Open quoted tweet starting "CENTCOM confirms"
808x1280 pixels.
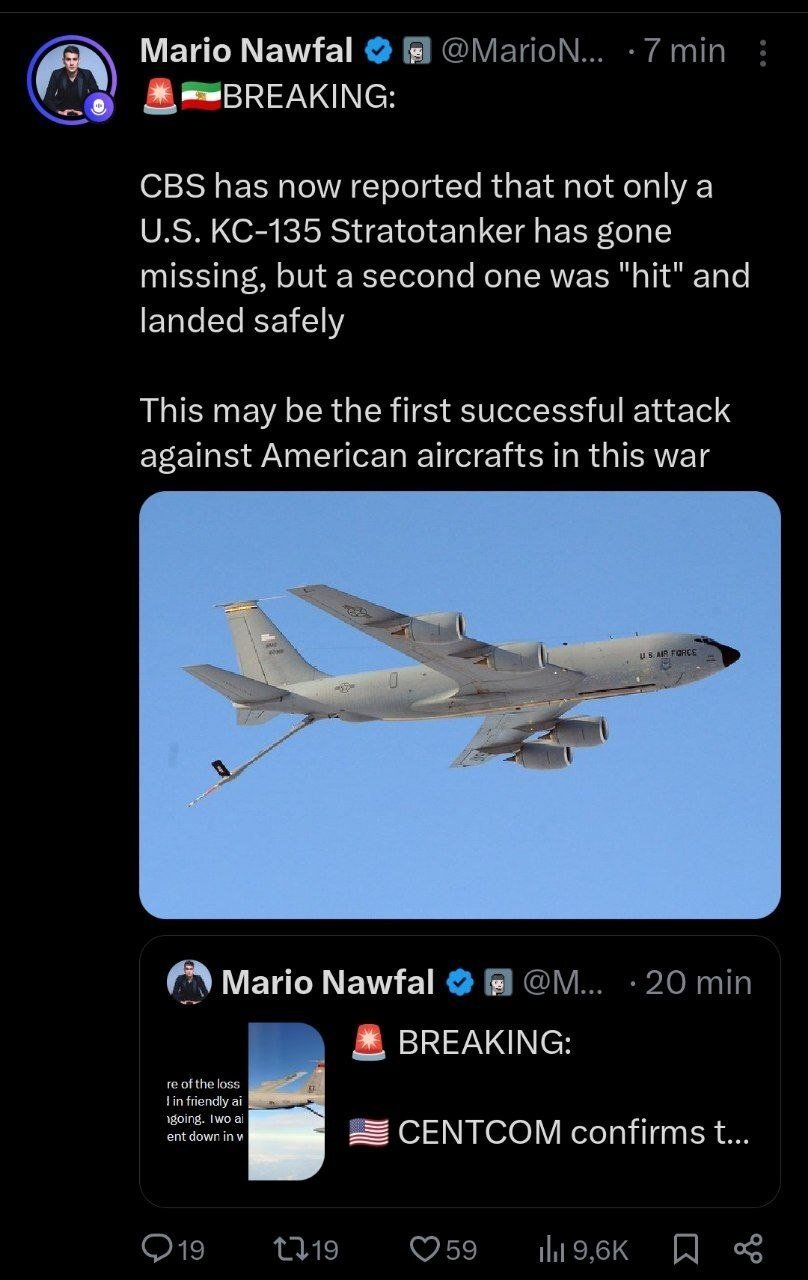572,1132
